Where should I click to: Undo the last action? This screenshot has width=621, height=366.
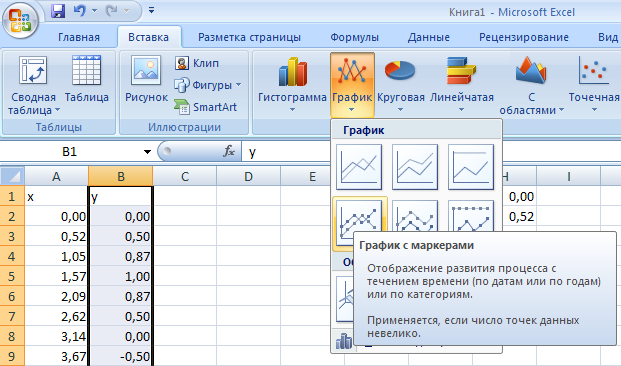(x=80, y=11)
